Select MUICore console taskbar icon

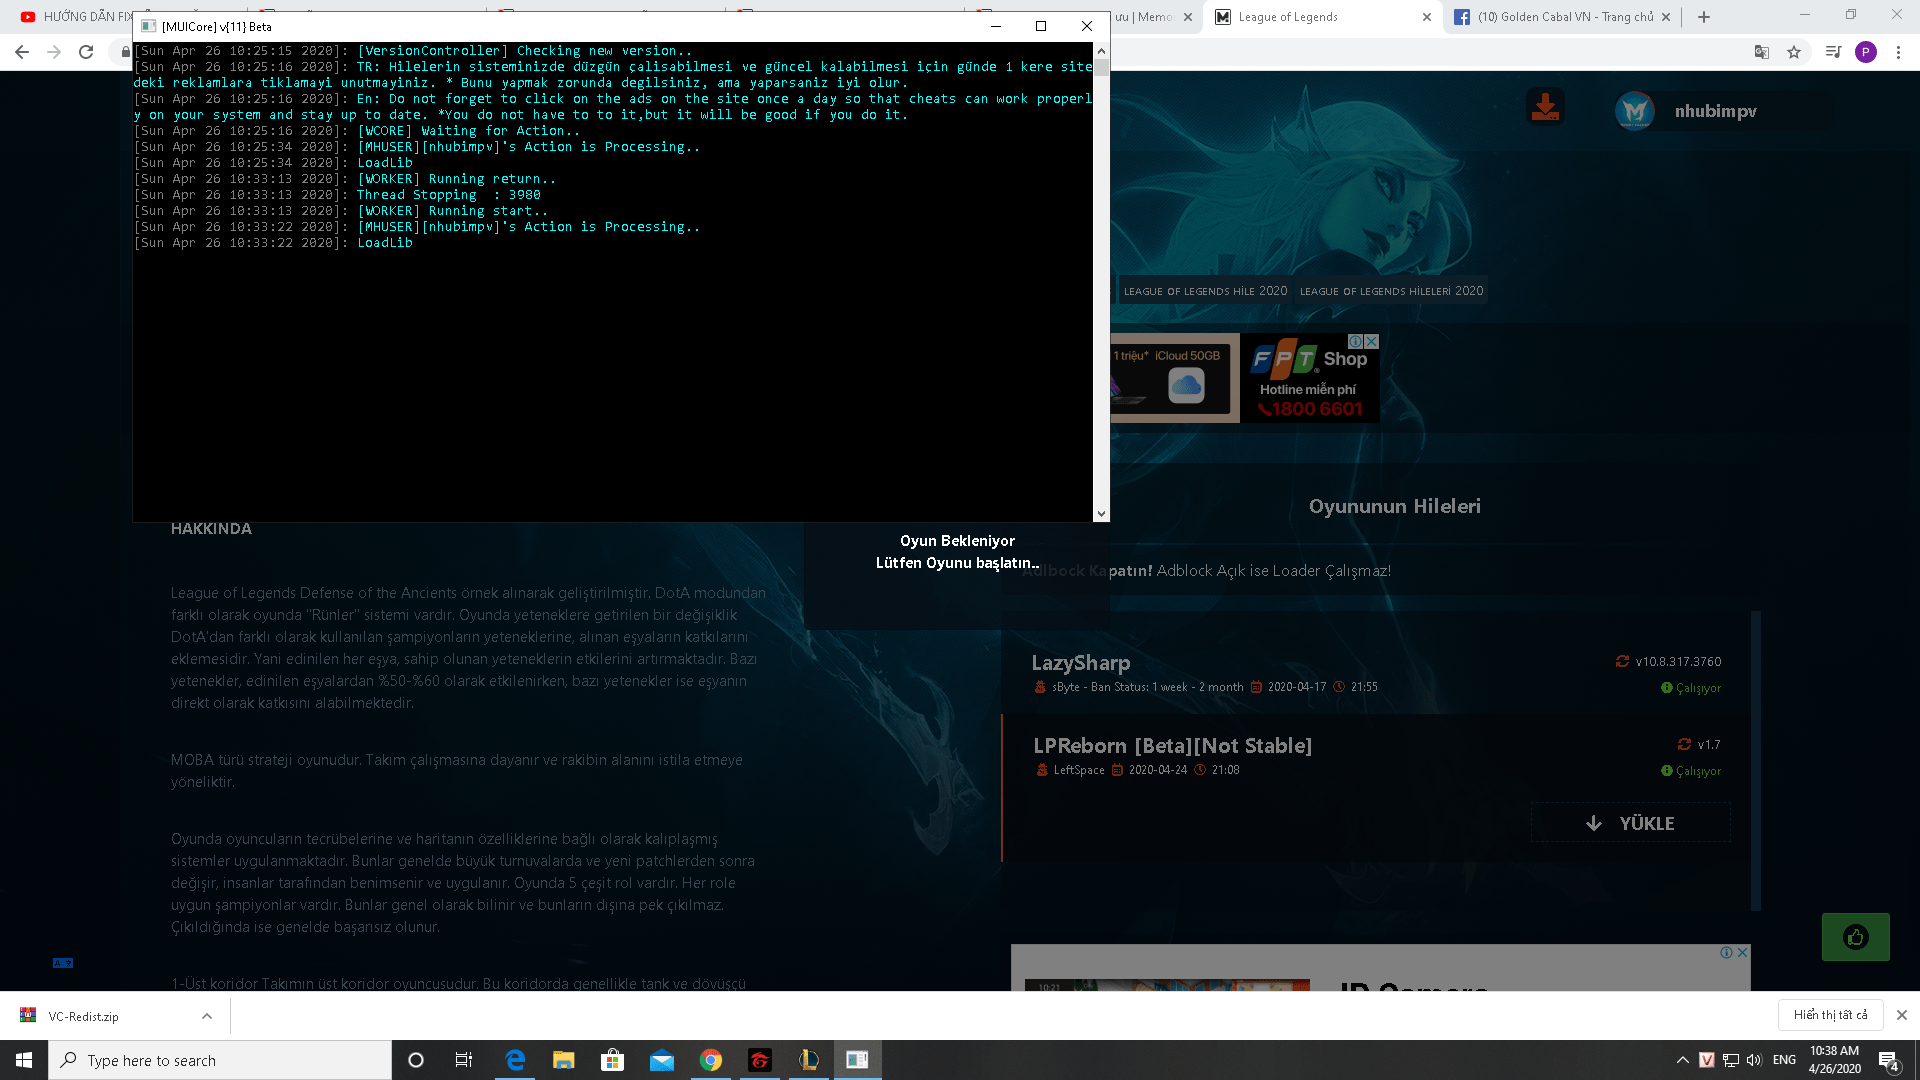(x=857, y=1060)
